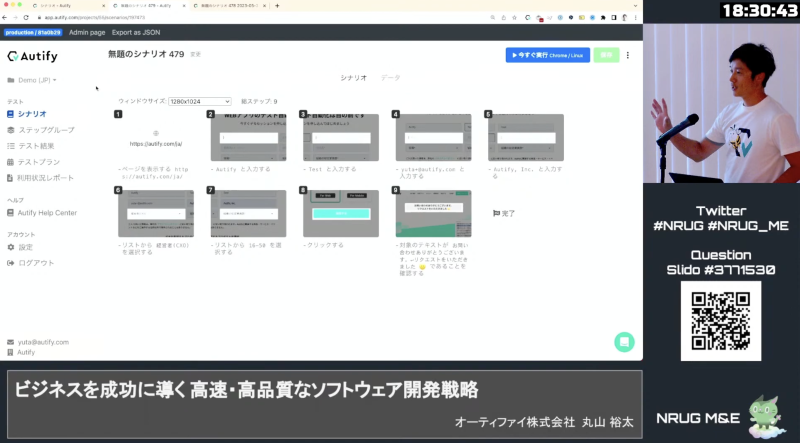Screen dimensions: 800x443
Task: Click the green 保存 button
Action: pyautogui.click(x=606, y=56)
